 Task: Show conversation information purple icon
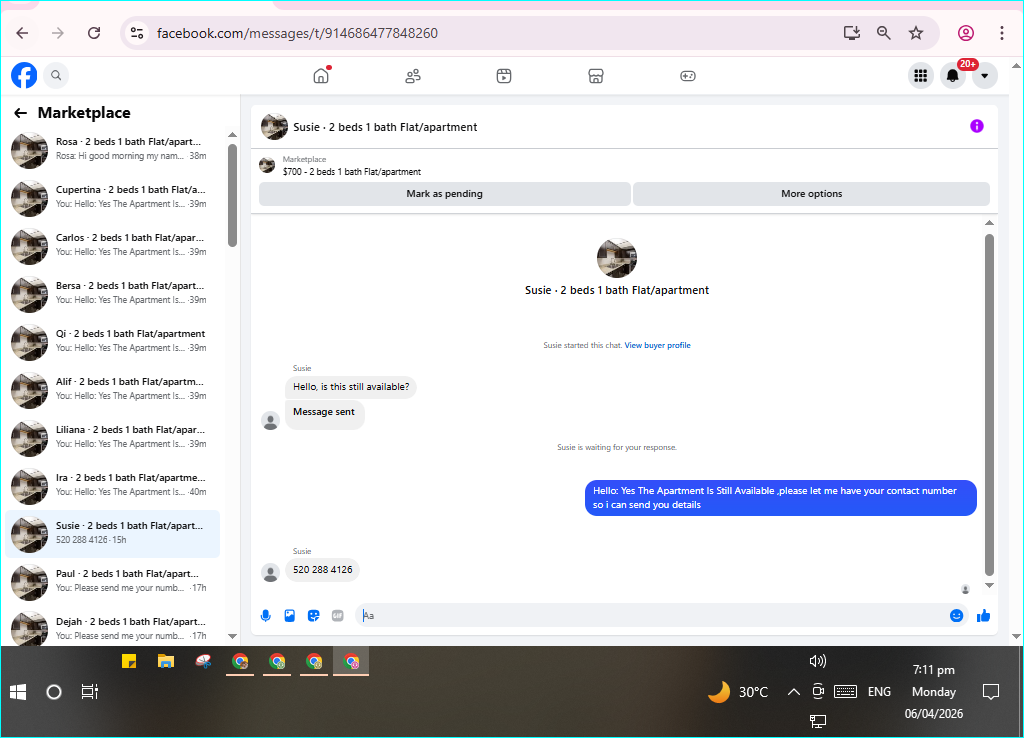point(976,126)
